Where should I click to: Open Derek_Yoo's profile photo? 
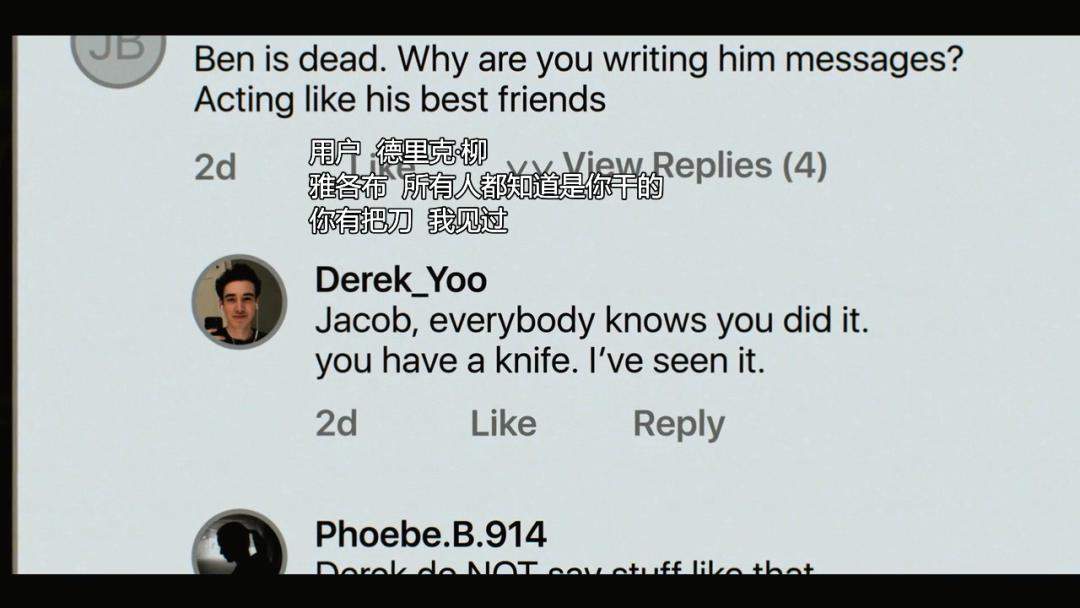pos(239,302)
